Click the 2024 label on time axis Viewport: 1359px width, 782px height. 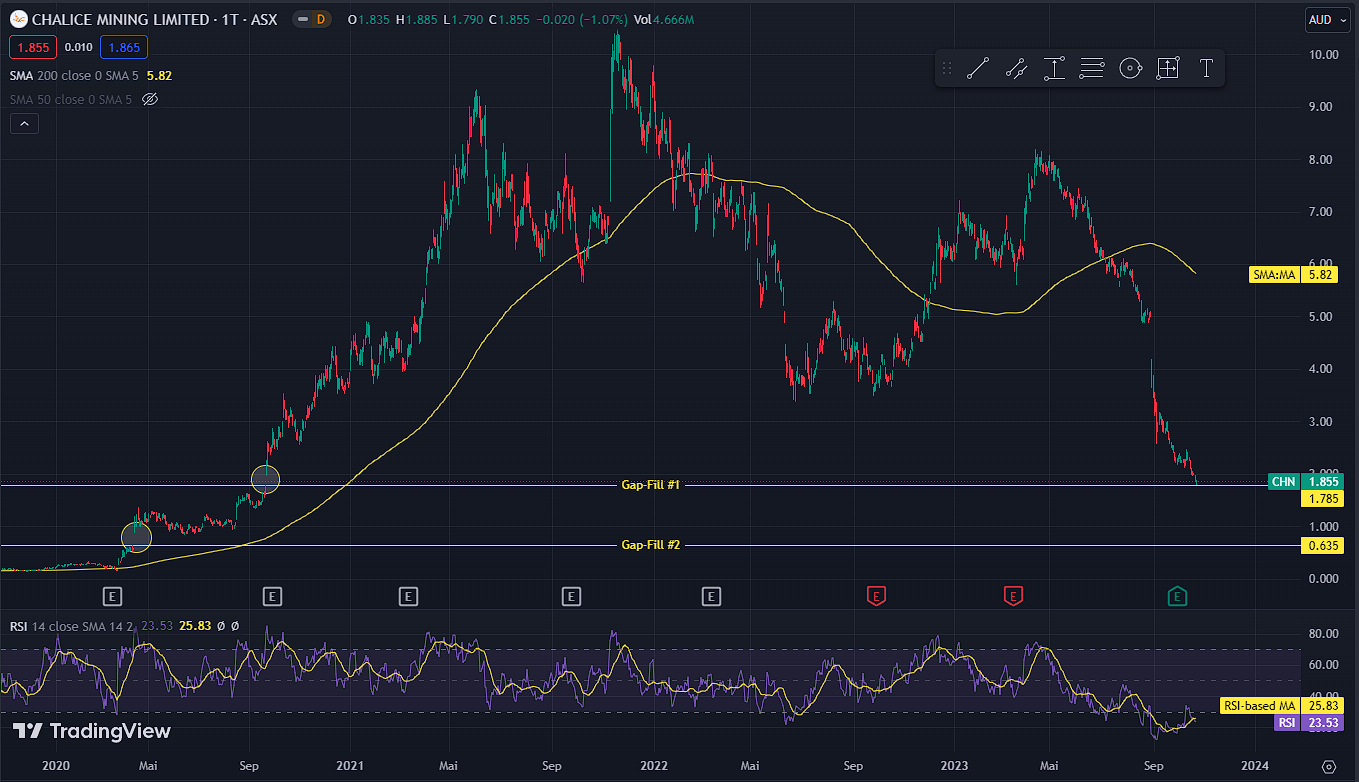click(x=1254, y=765)
